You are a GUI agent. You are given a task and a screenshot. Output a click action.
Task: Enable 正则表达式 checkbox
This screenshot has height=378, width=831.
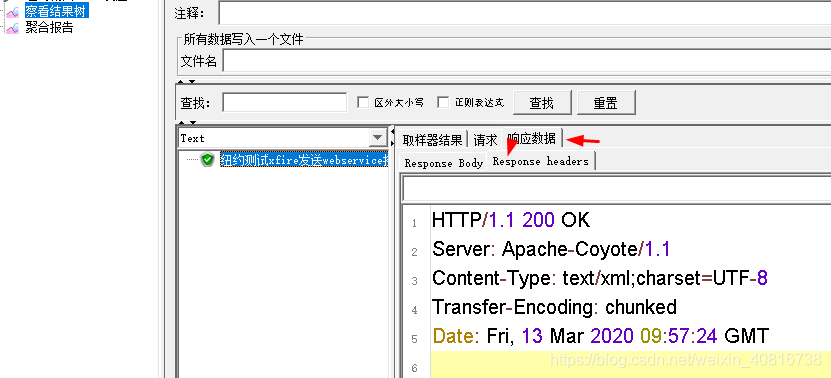(x=443, y=102)
